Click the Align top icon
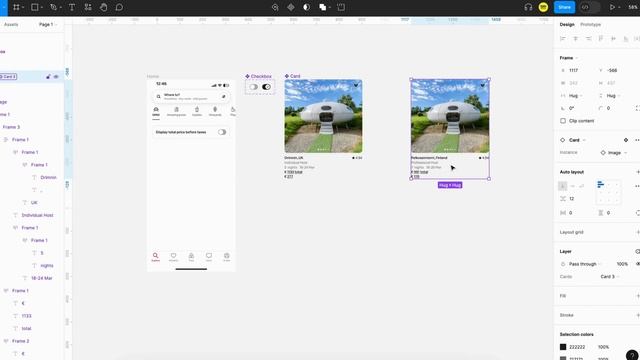The image size is (640, 360). 600,38
